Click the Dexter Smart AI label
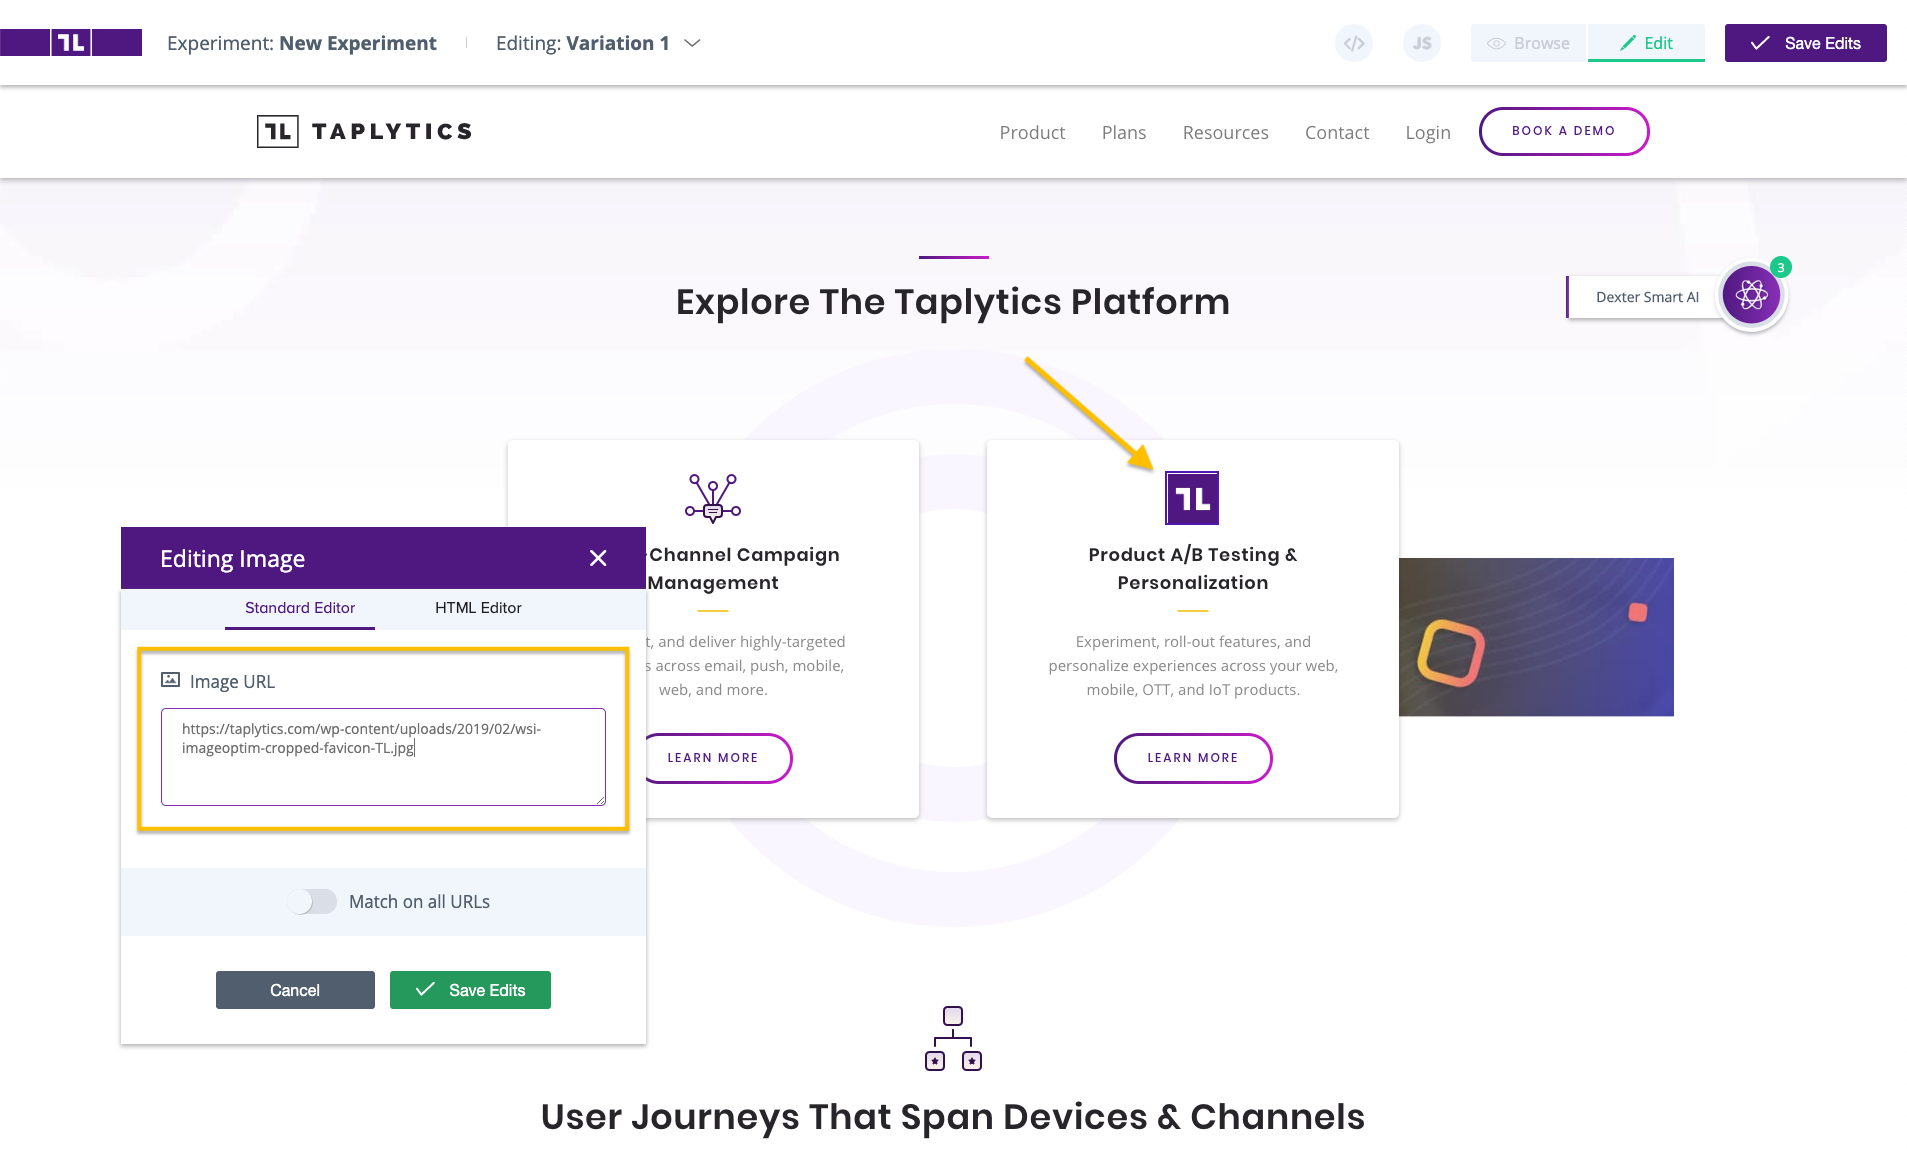Screen dimensions: 1907x1149 (x=1646, y=297)
